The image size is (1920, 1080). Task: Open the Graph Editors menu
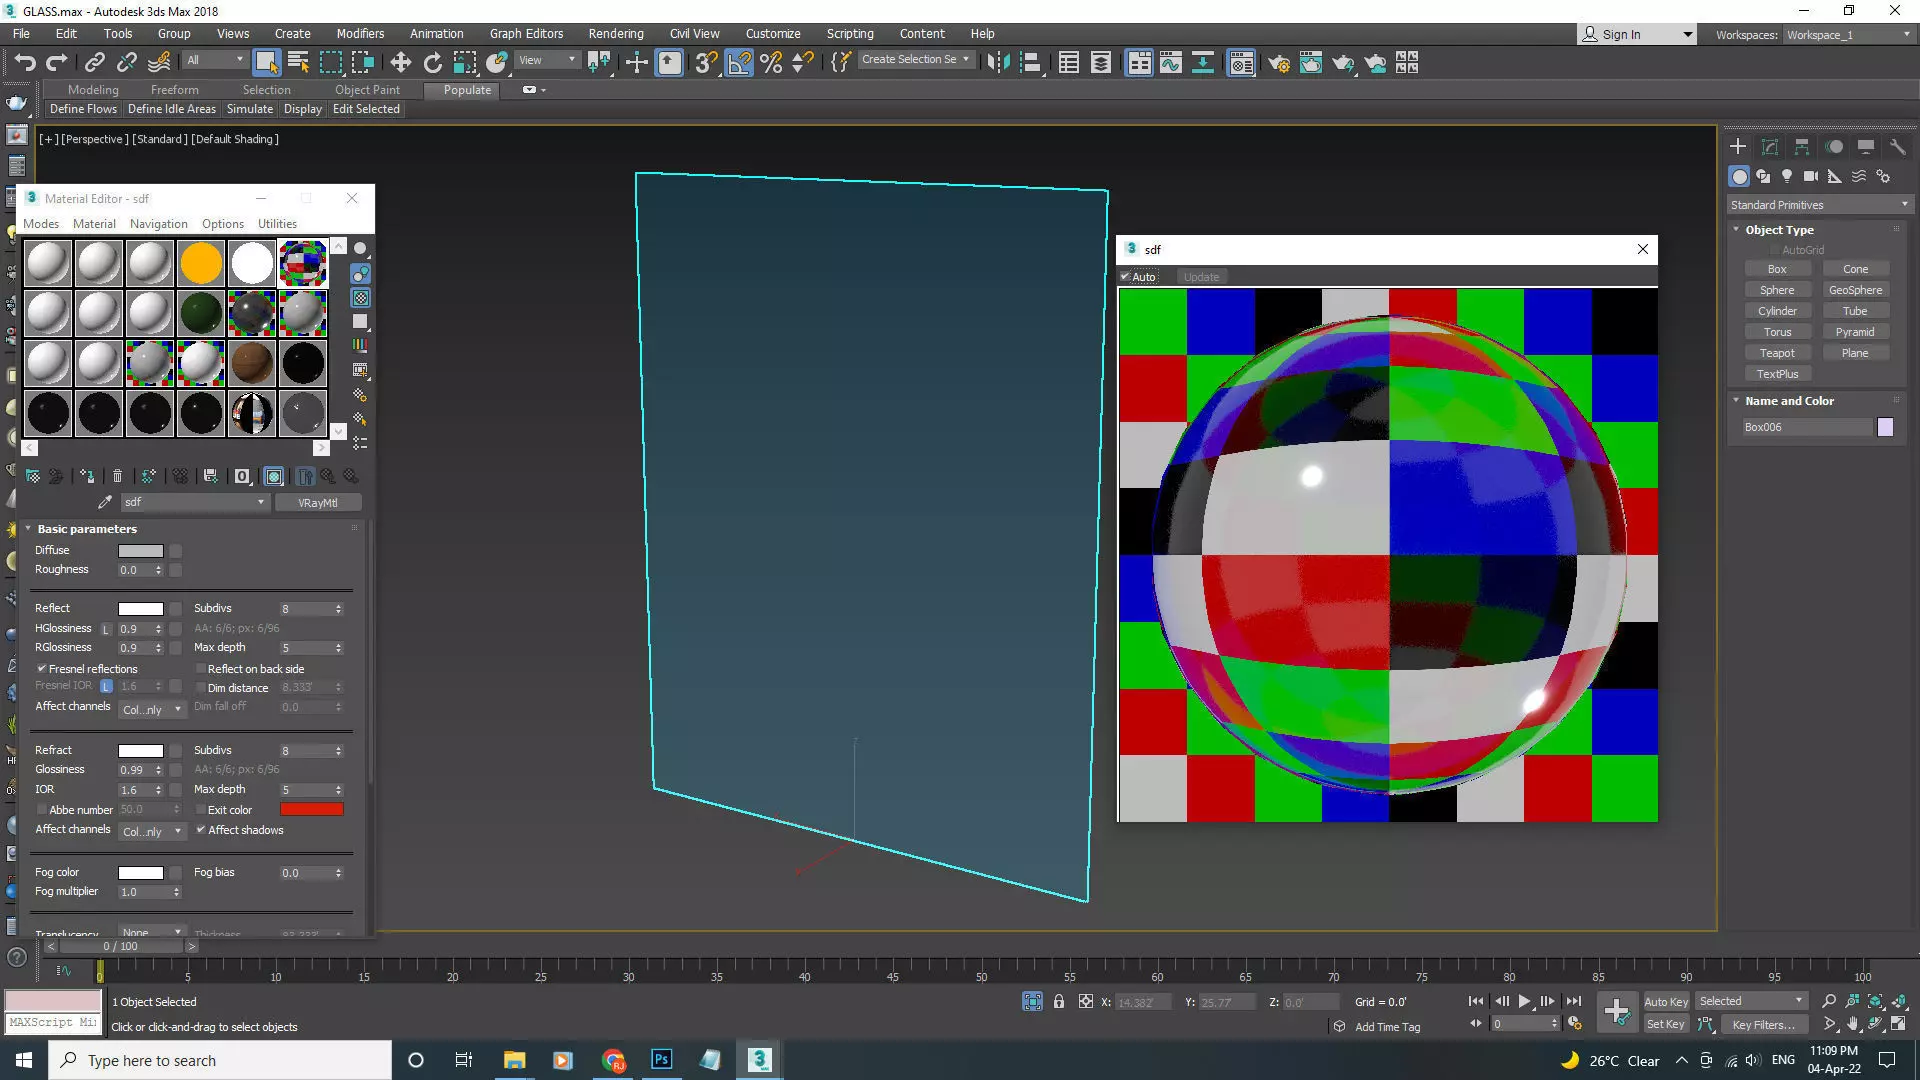click(526, 33)
